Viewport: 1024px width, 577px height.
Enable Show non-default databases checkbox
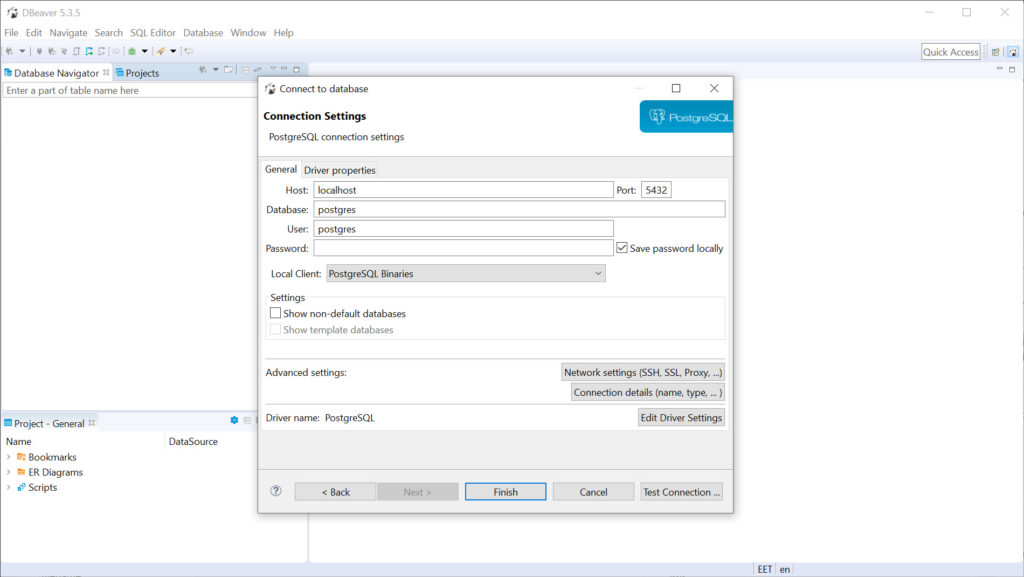click(276, 313)
